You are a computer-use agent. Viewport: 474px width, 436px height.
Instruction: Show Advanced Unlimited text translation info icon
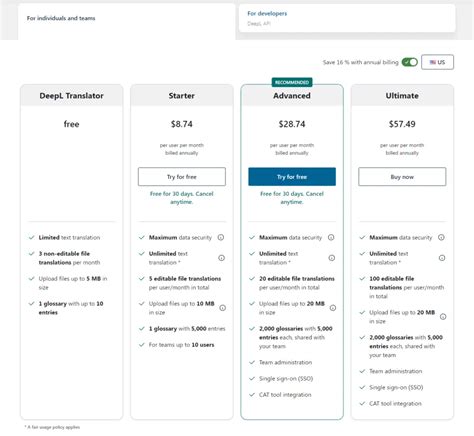point(332,258)
